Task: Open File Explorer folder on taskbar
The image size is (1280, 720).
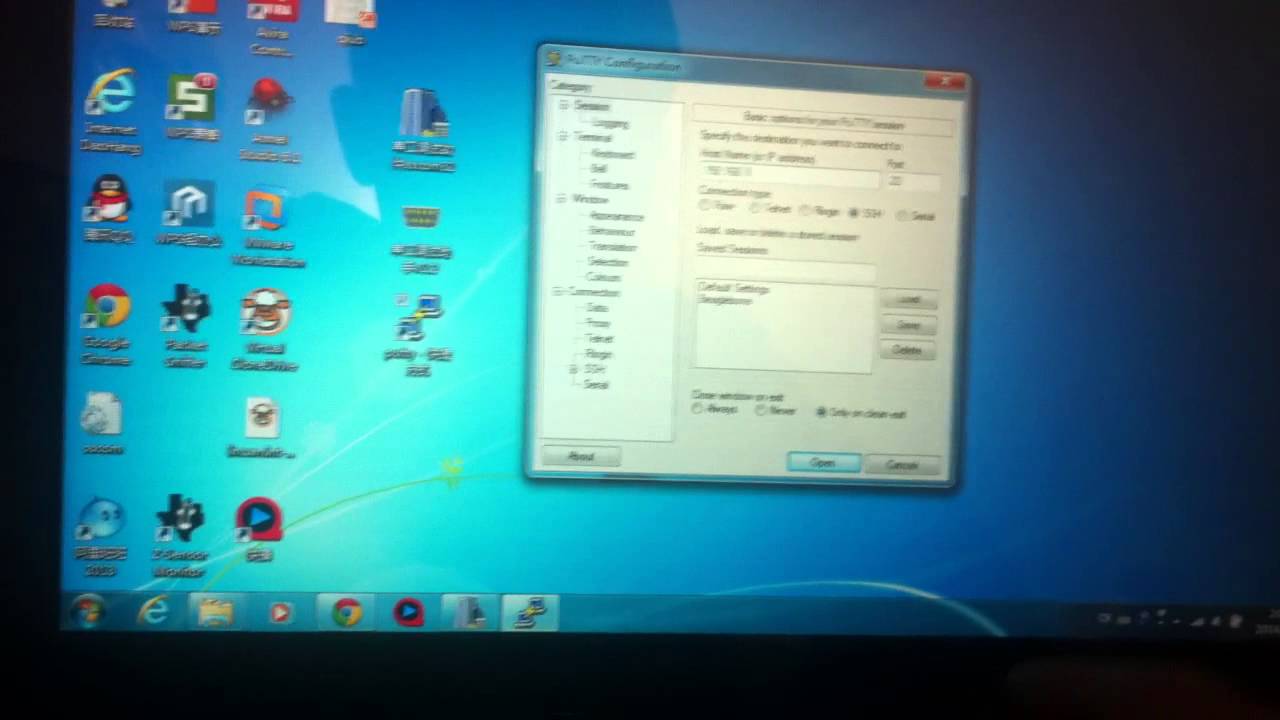Action: (x=215, y=611)
